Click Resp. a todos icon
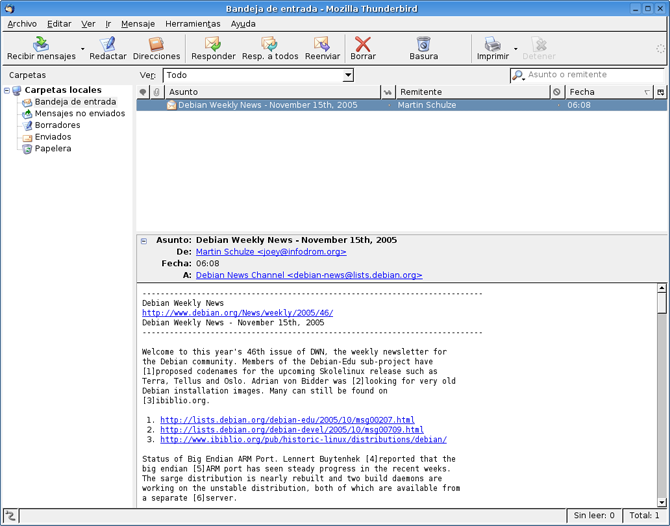This screenshot has width=670, height=526. click(270, 44)
